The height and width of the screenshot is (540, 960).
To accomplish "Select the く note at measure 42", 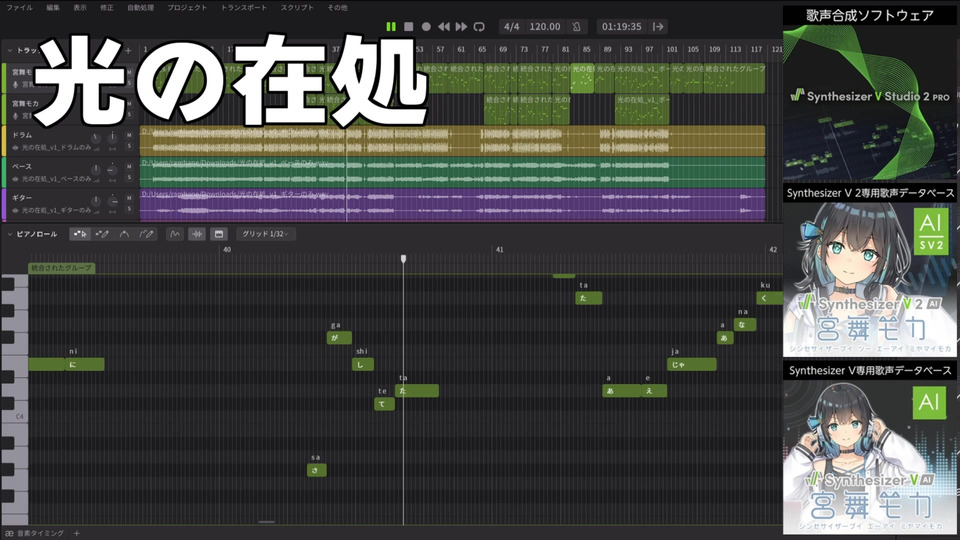I will [x=770, y=298].
